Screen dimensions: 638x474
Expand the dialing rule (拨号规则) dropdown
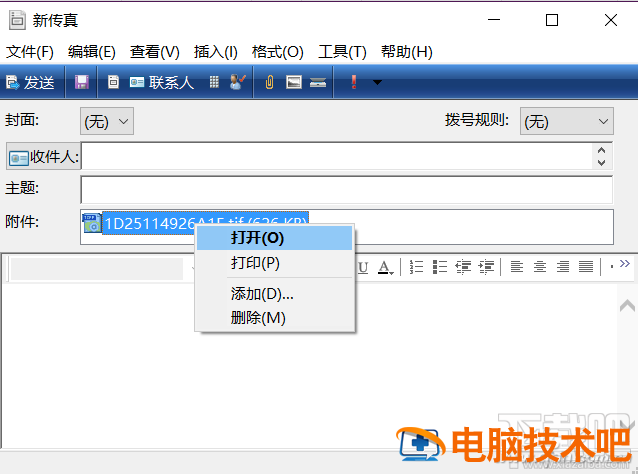point(566,121)
